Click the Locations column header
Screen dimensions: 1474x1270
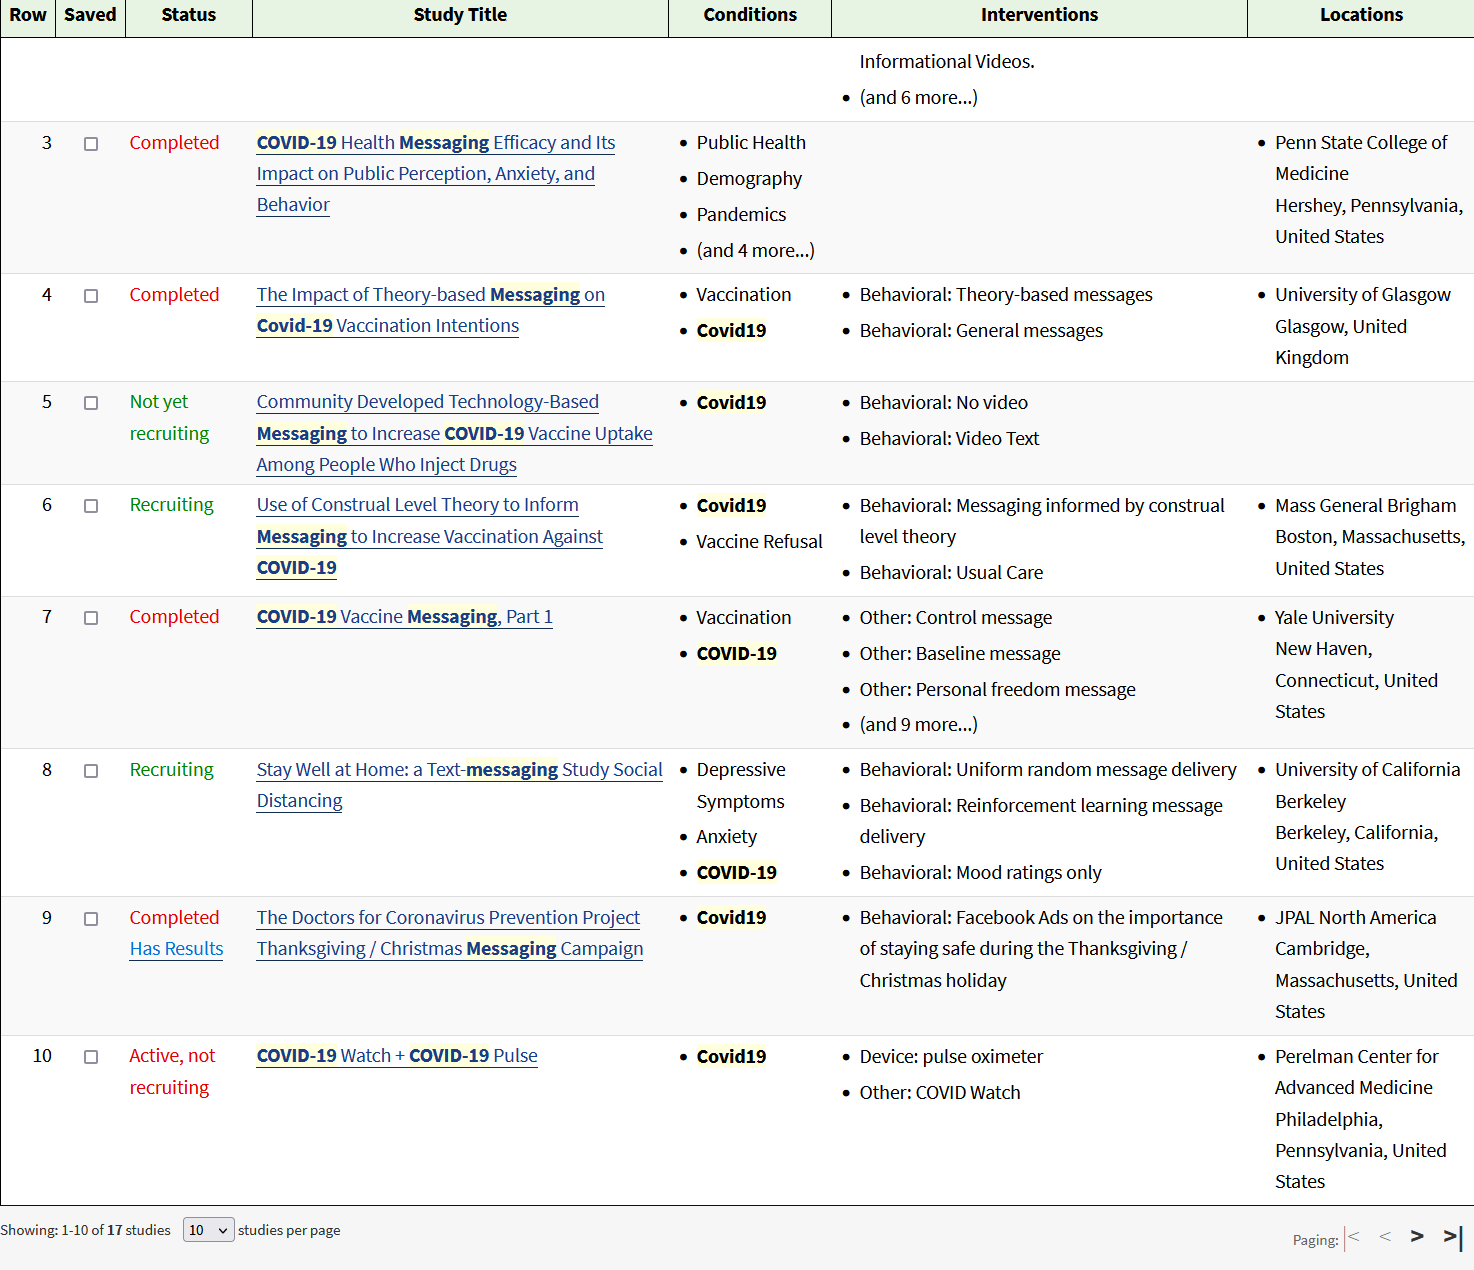tap(1361, 15)
